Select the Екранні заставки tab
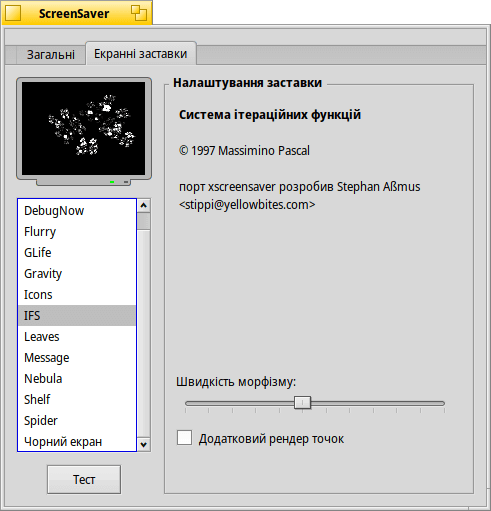 coord(141,54)
